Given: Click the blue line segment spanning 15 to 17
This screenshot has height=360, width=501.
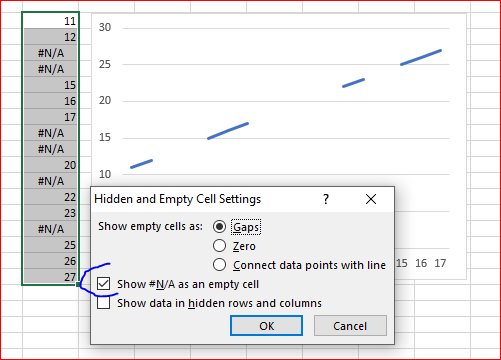Looking at the screenshot, I should (228, 131).
